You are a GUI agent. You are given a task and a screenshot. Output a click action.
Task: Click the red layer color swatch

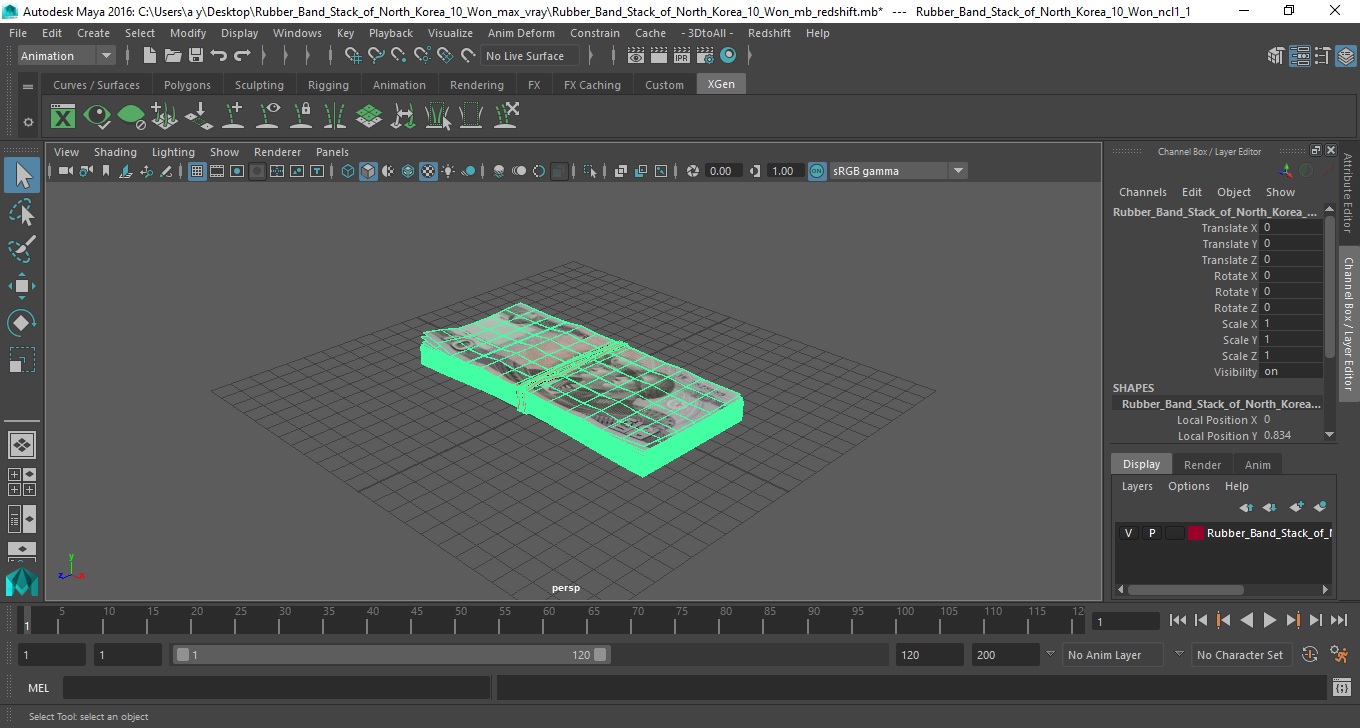click(x=1196, y=533)
